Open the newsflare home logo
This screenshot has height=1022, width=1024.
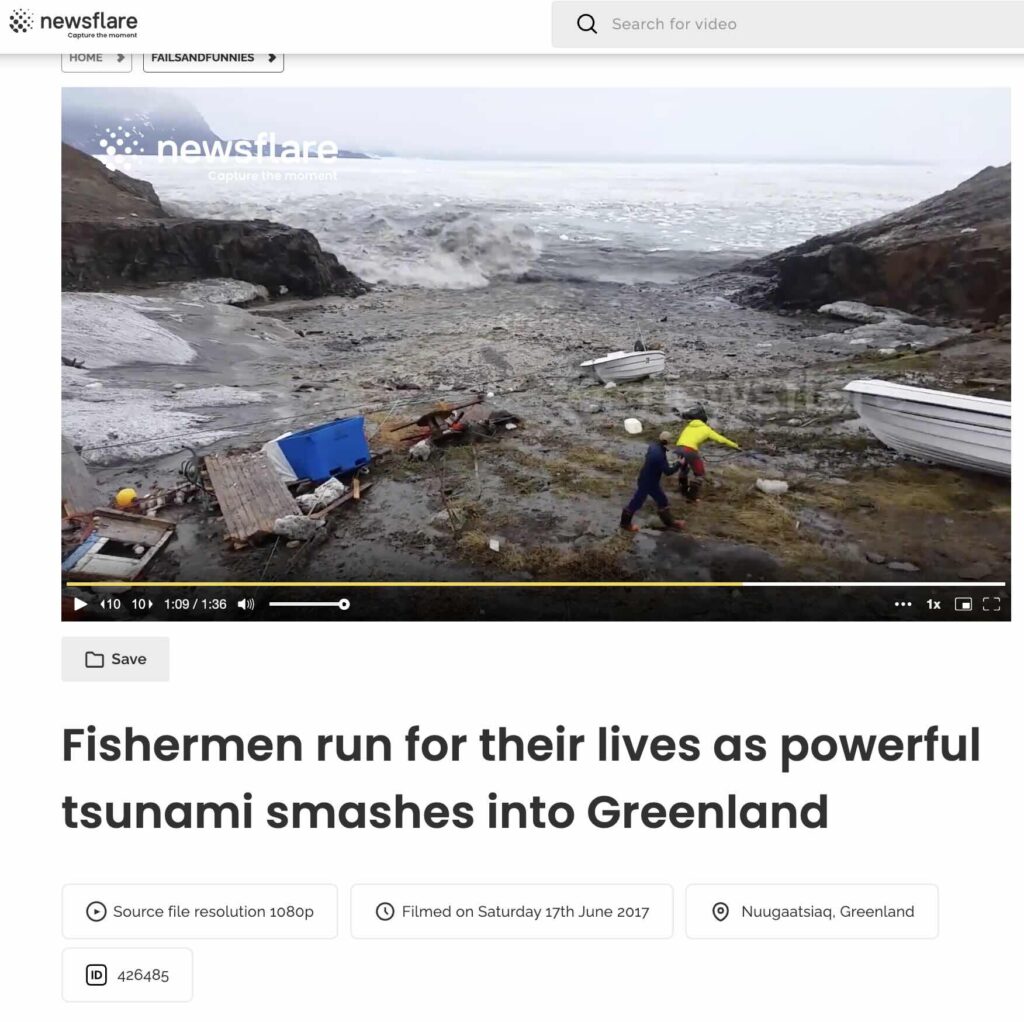pyautogui.click(x=74, y=23)
